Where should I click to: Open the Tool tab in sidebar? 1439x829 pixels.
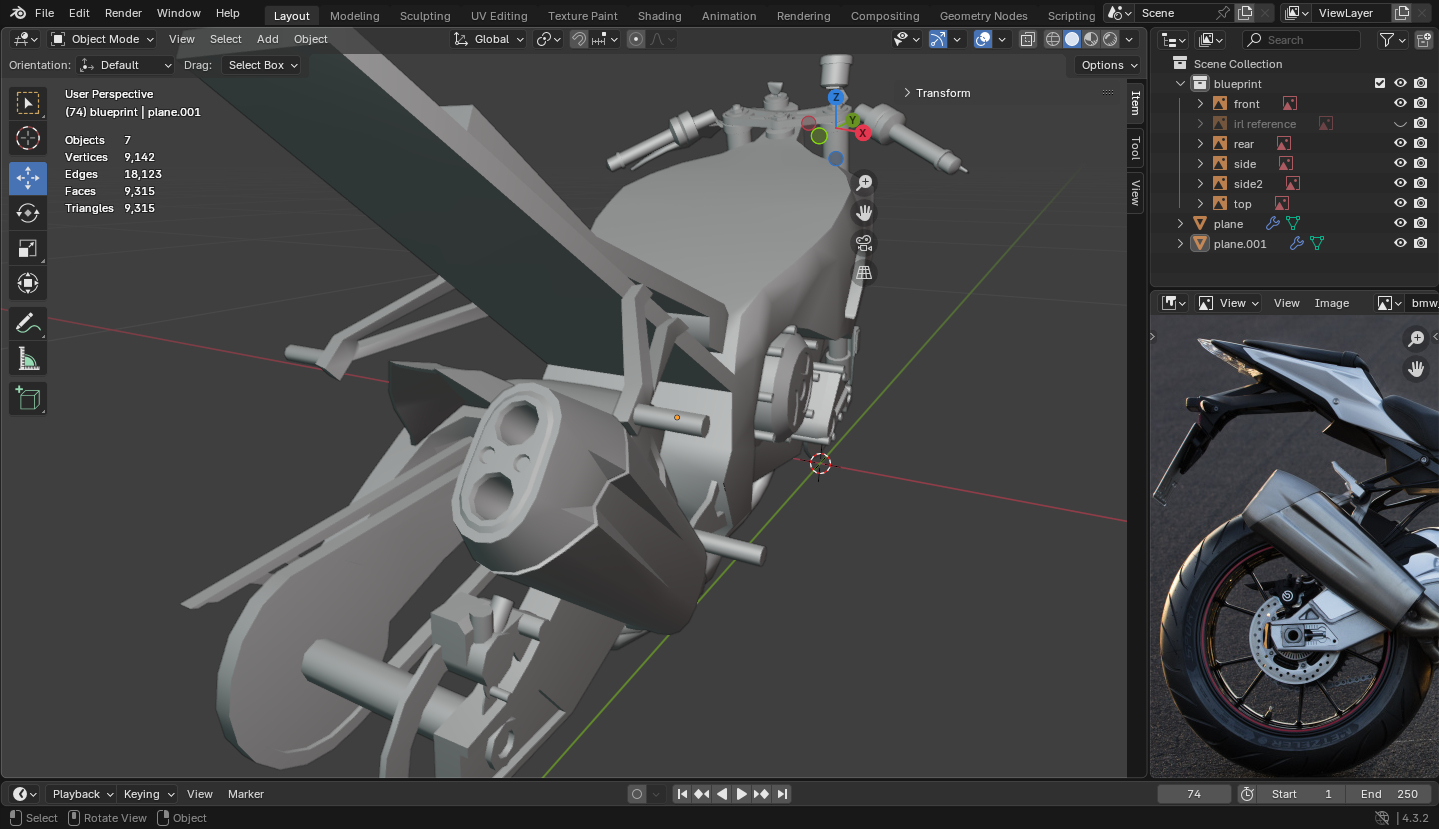pyautogui.click(x=1136, y=149)
